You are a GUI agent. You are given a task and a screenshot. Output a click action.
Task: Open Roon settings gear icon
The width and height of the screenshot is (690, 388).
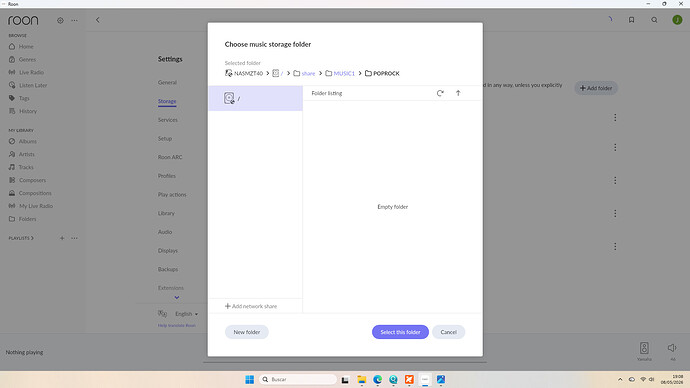60,20
